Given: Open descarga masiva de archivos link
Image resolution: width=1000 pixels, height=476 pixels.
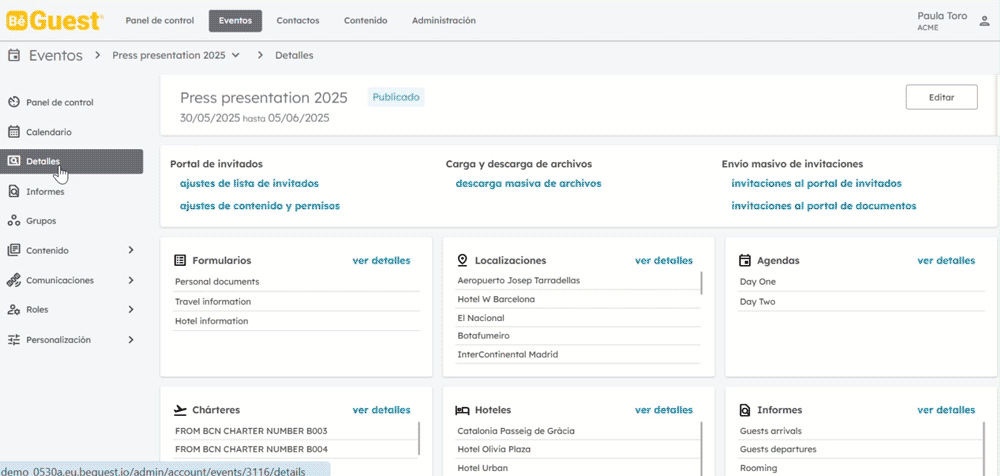Looking at the screenshot, I should pyautogui.click(x=528, y=183).
